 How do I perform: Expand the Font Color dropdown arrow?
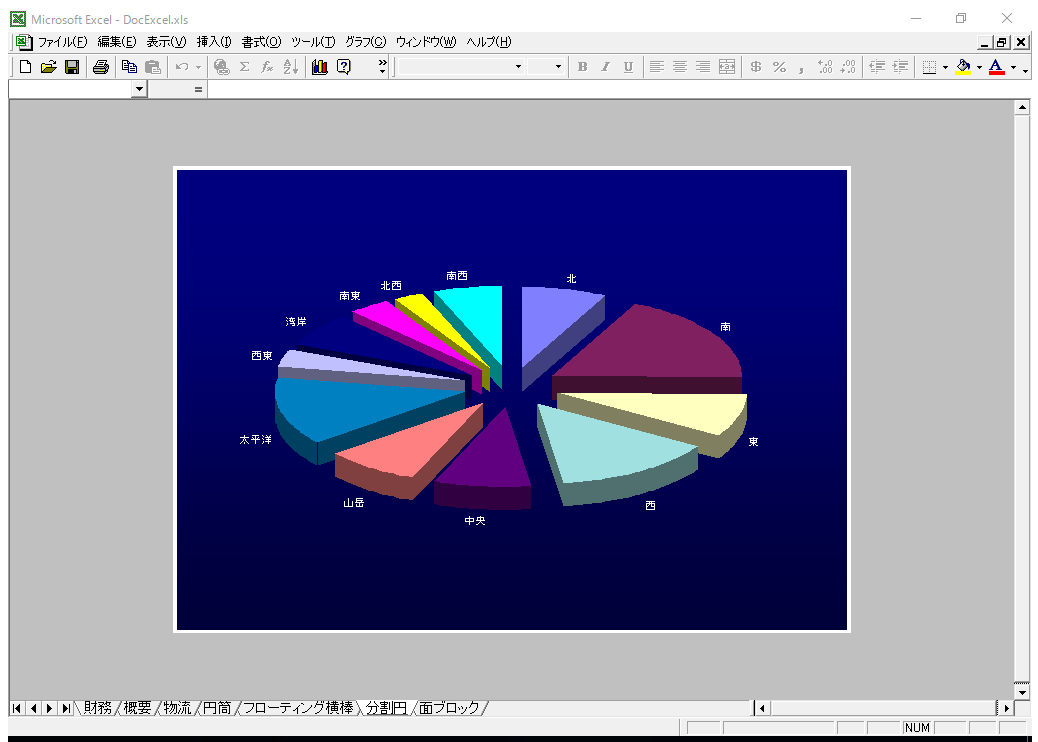tap(1013, 68)
